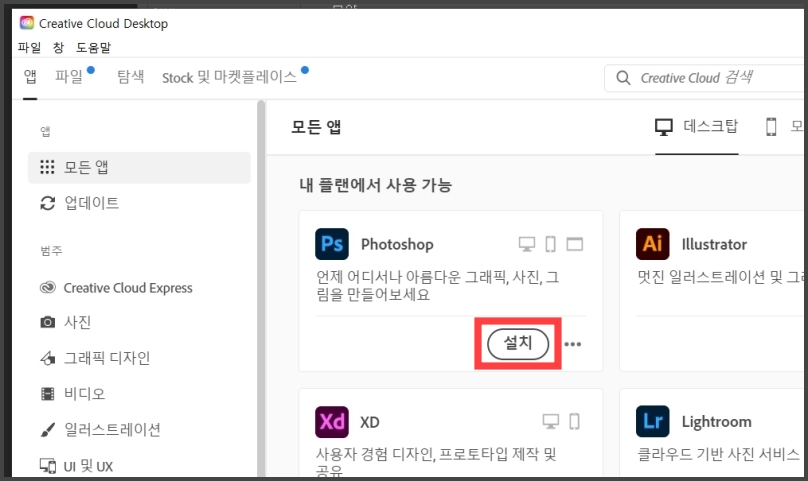The width and height of the screenshot is (808, 481).
Task: Click the Photoshop Ps app icon
Action: coord(332,244)
